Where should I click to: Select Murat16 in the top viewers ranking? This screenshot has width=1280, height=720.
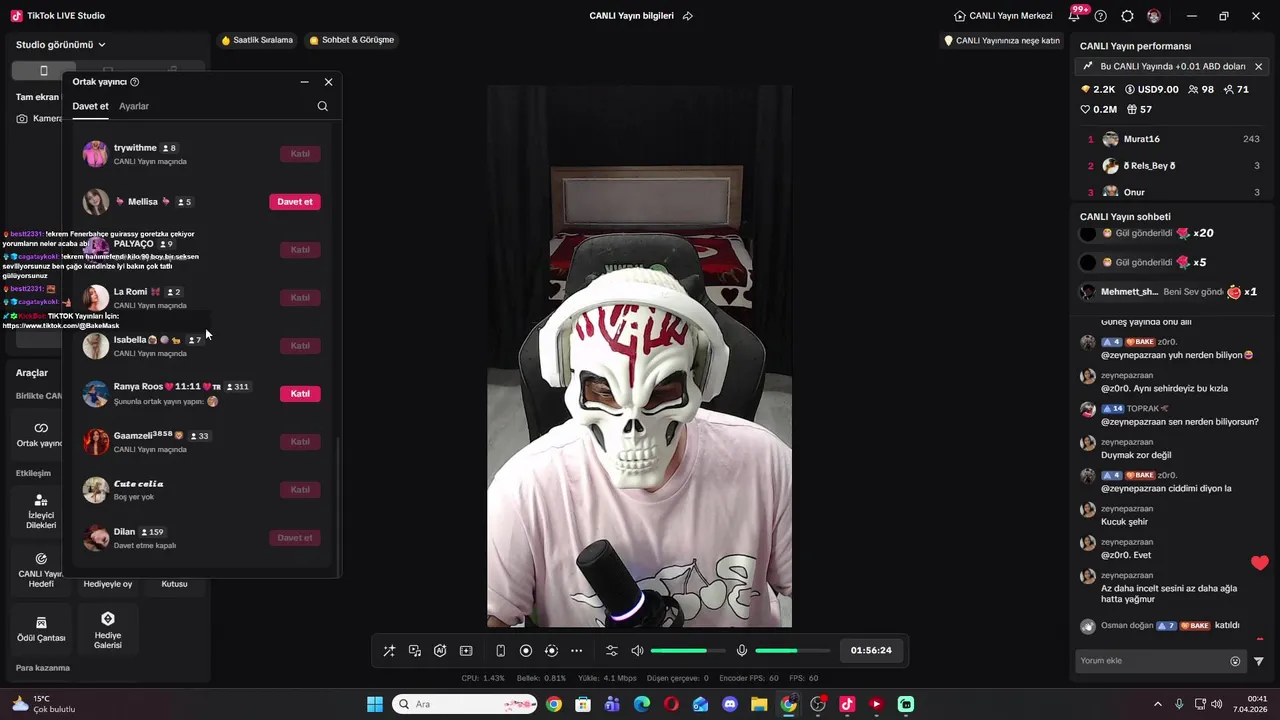point(1174,139)
